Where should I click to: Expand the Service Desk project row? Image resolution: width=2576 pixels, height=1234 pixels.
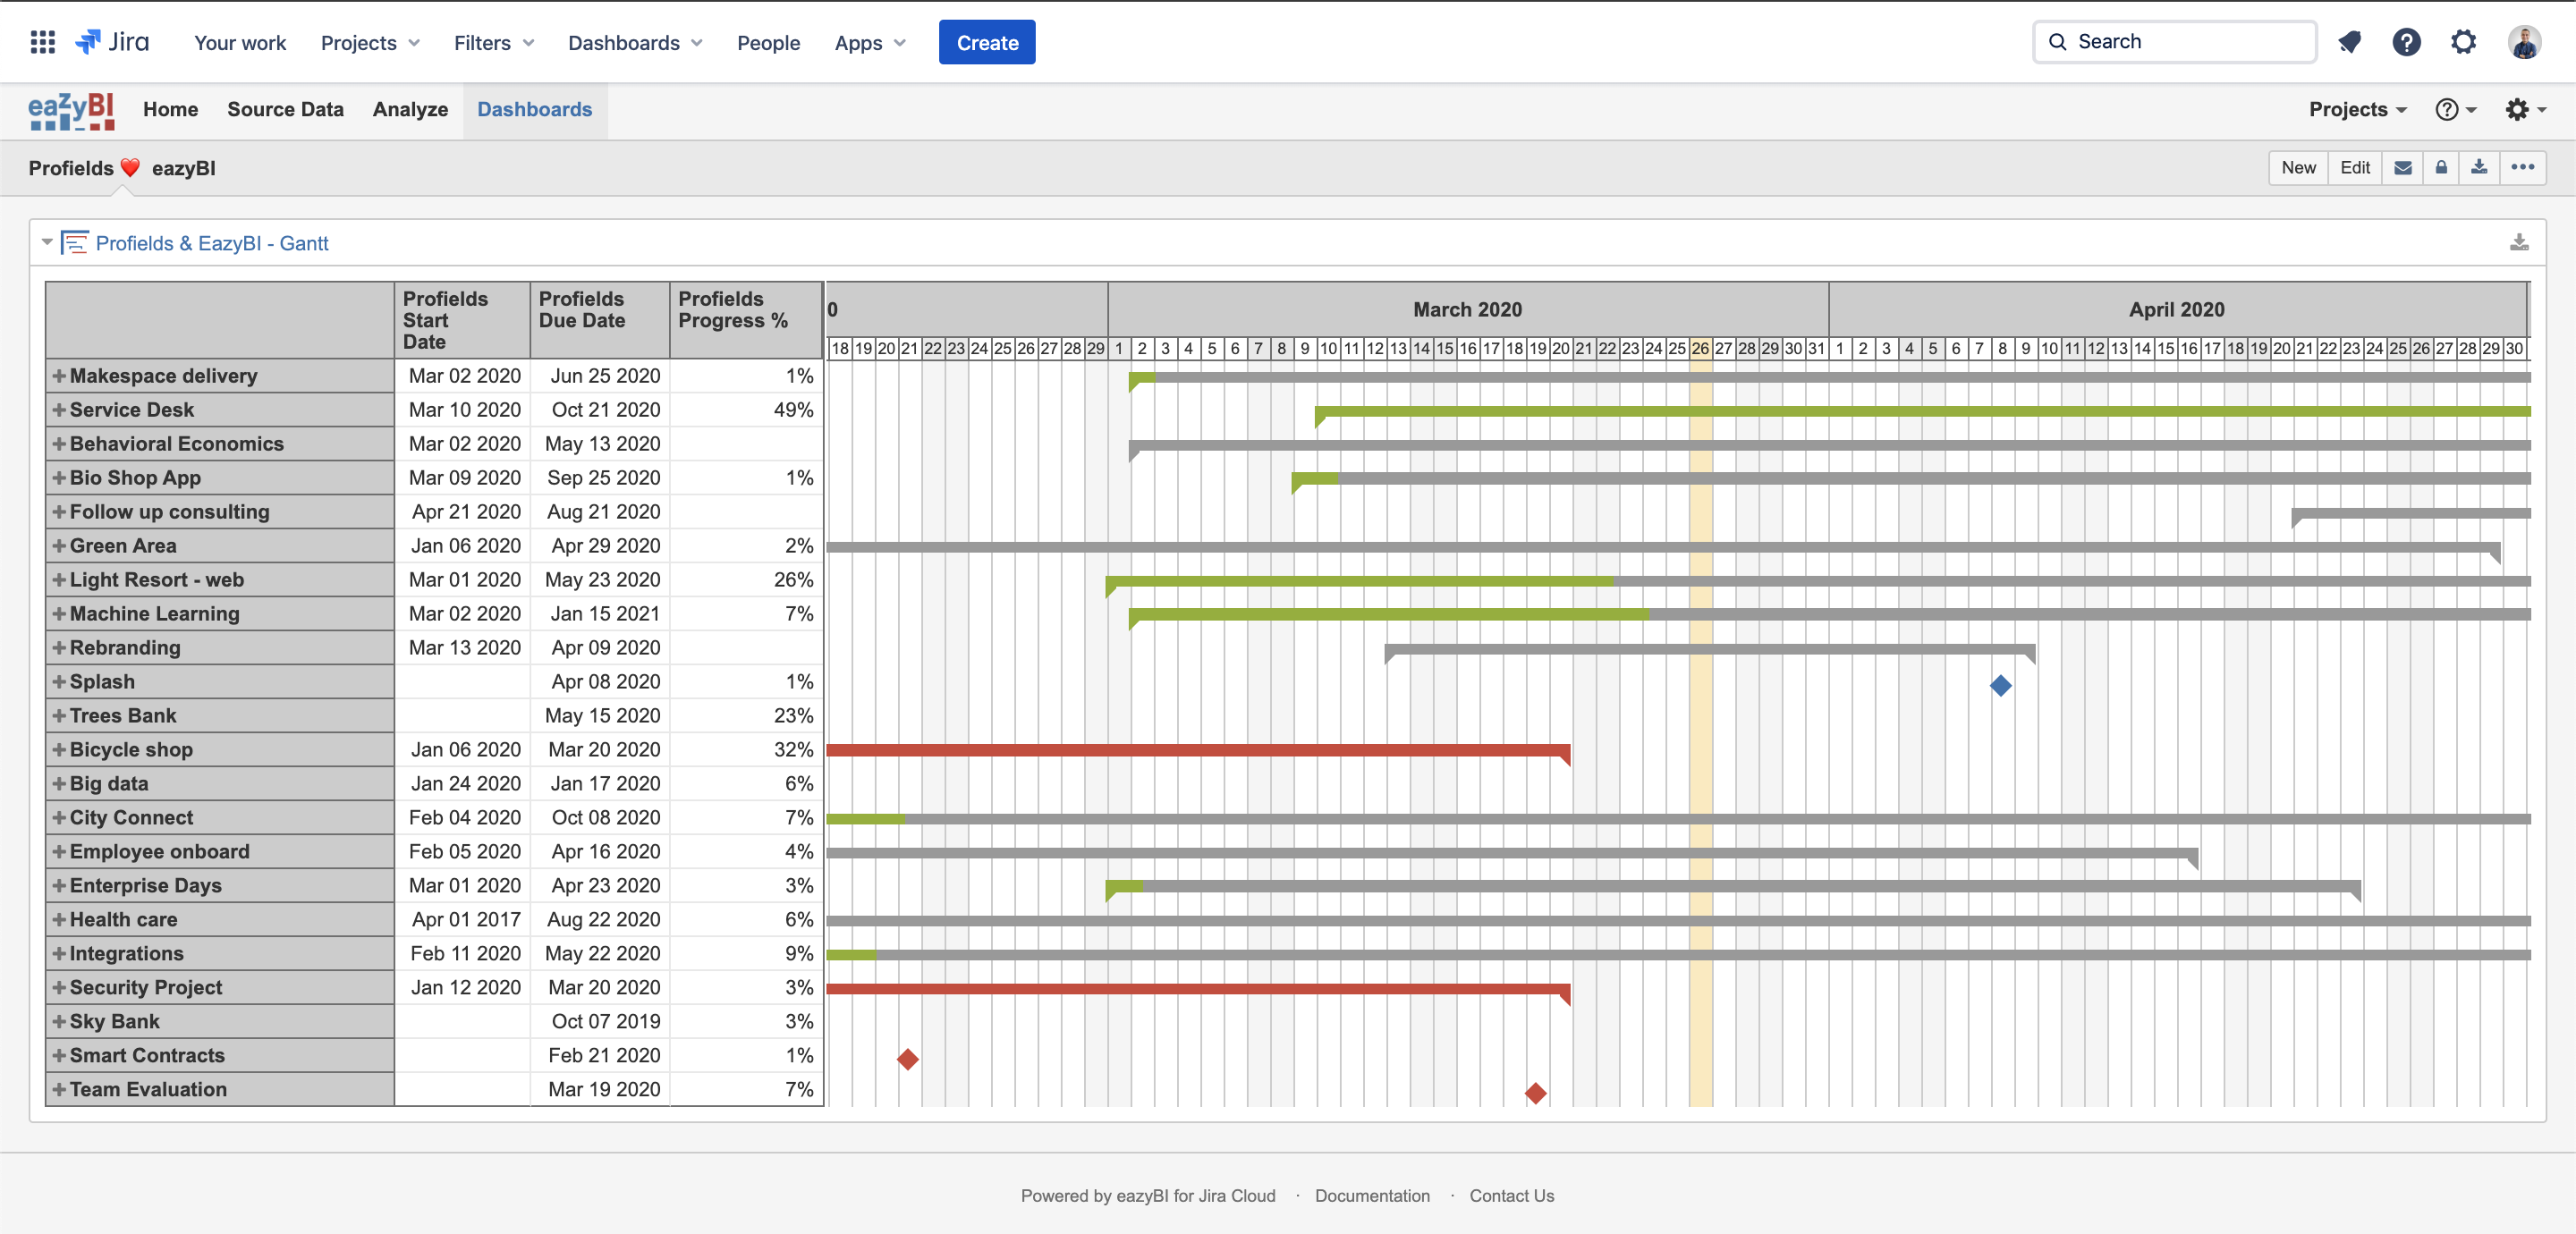(58, 409)
